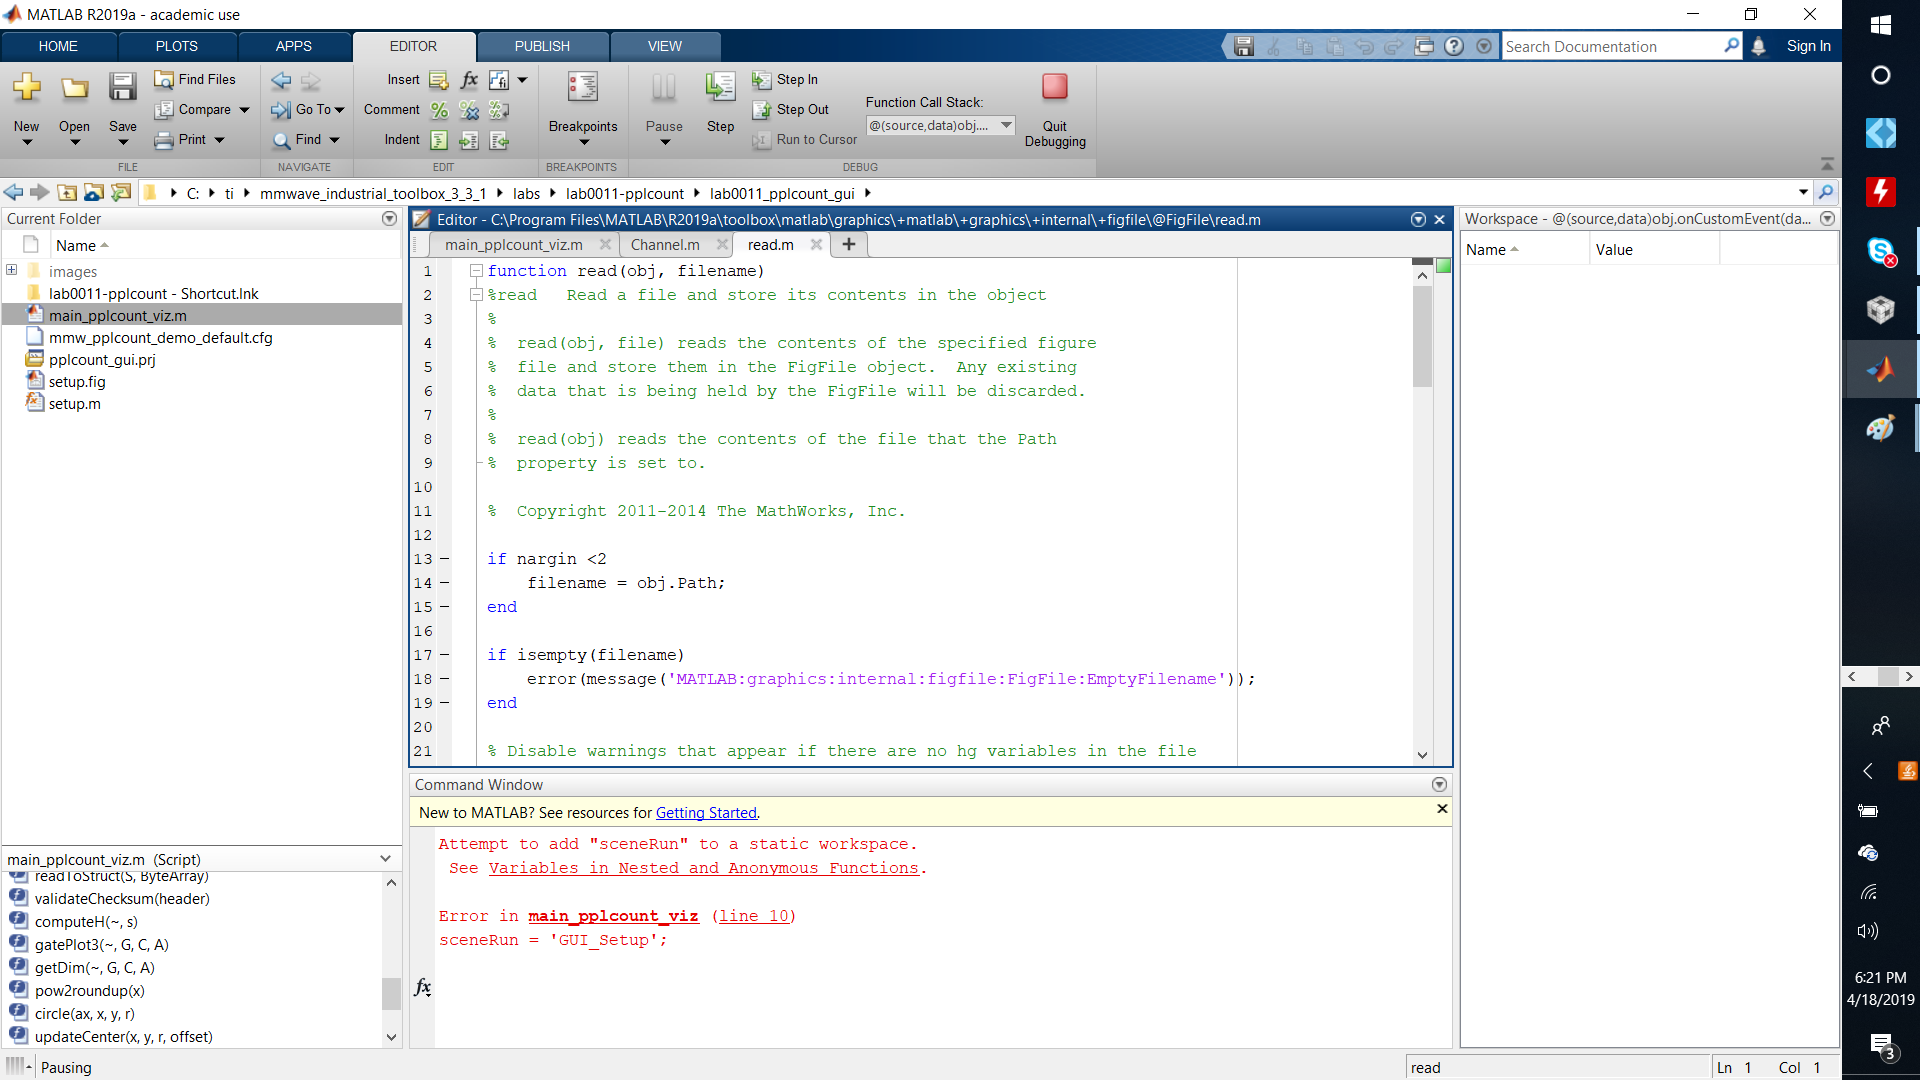Viewport: 1920px width, 1080px height.
Task: Open Variables in Nested and Anonymous Functions link
Action: coord(703,868)
